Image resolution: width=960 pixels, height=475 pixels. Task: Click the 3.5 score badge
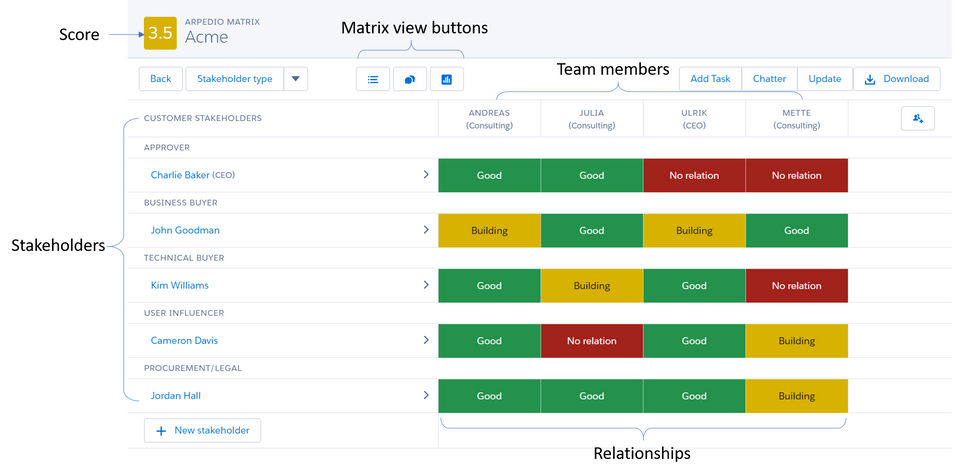pos(160,33)
